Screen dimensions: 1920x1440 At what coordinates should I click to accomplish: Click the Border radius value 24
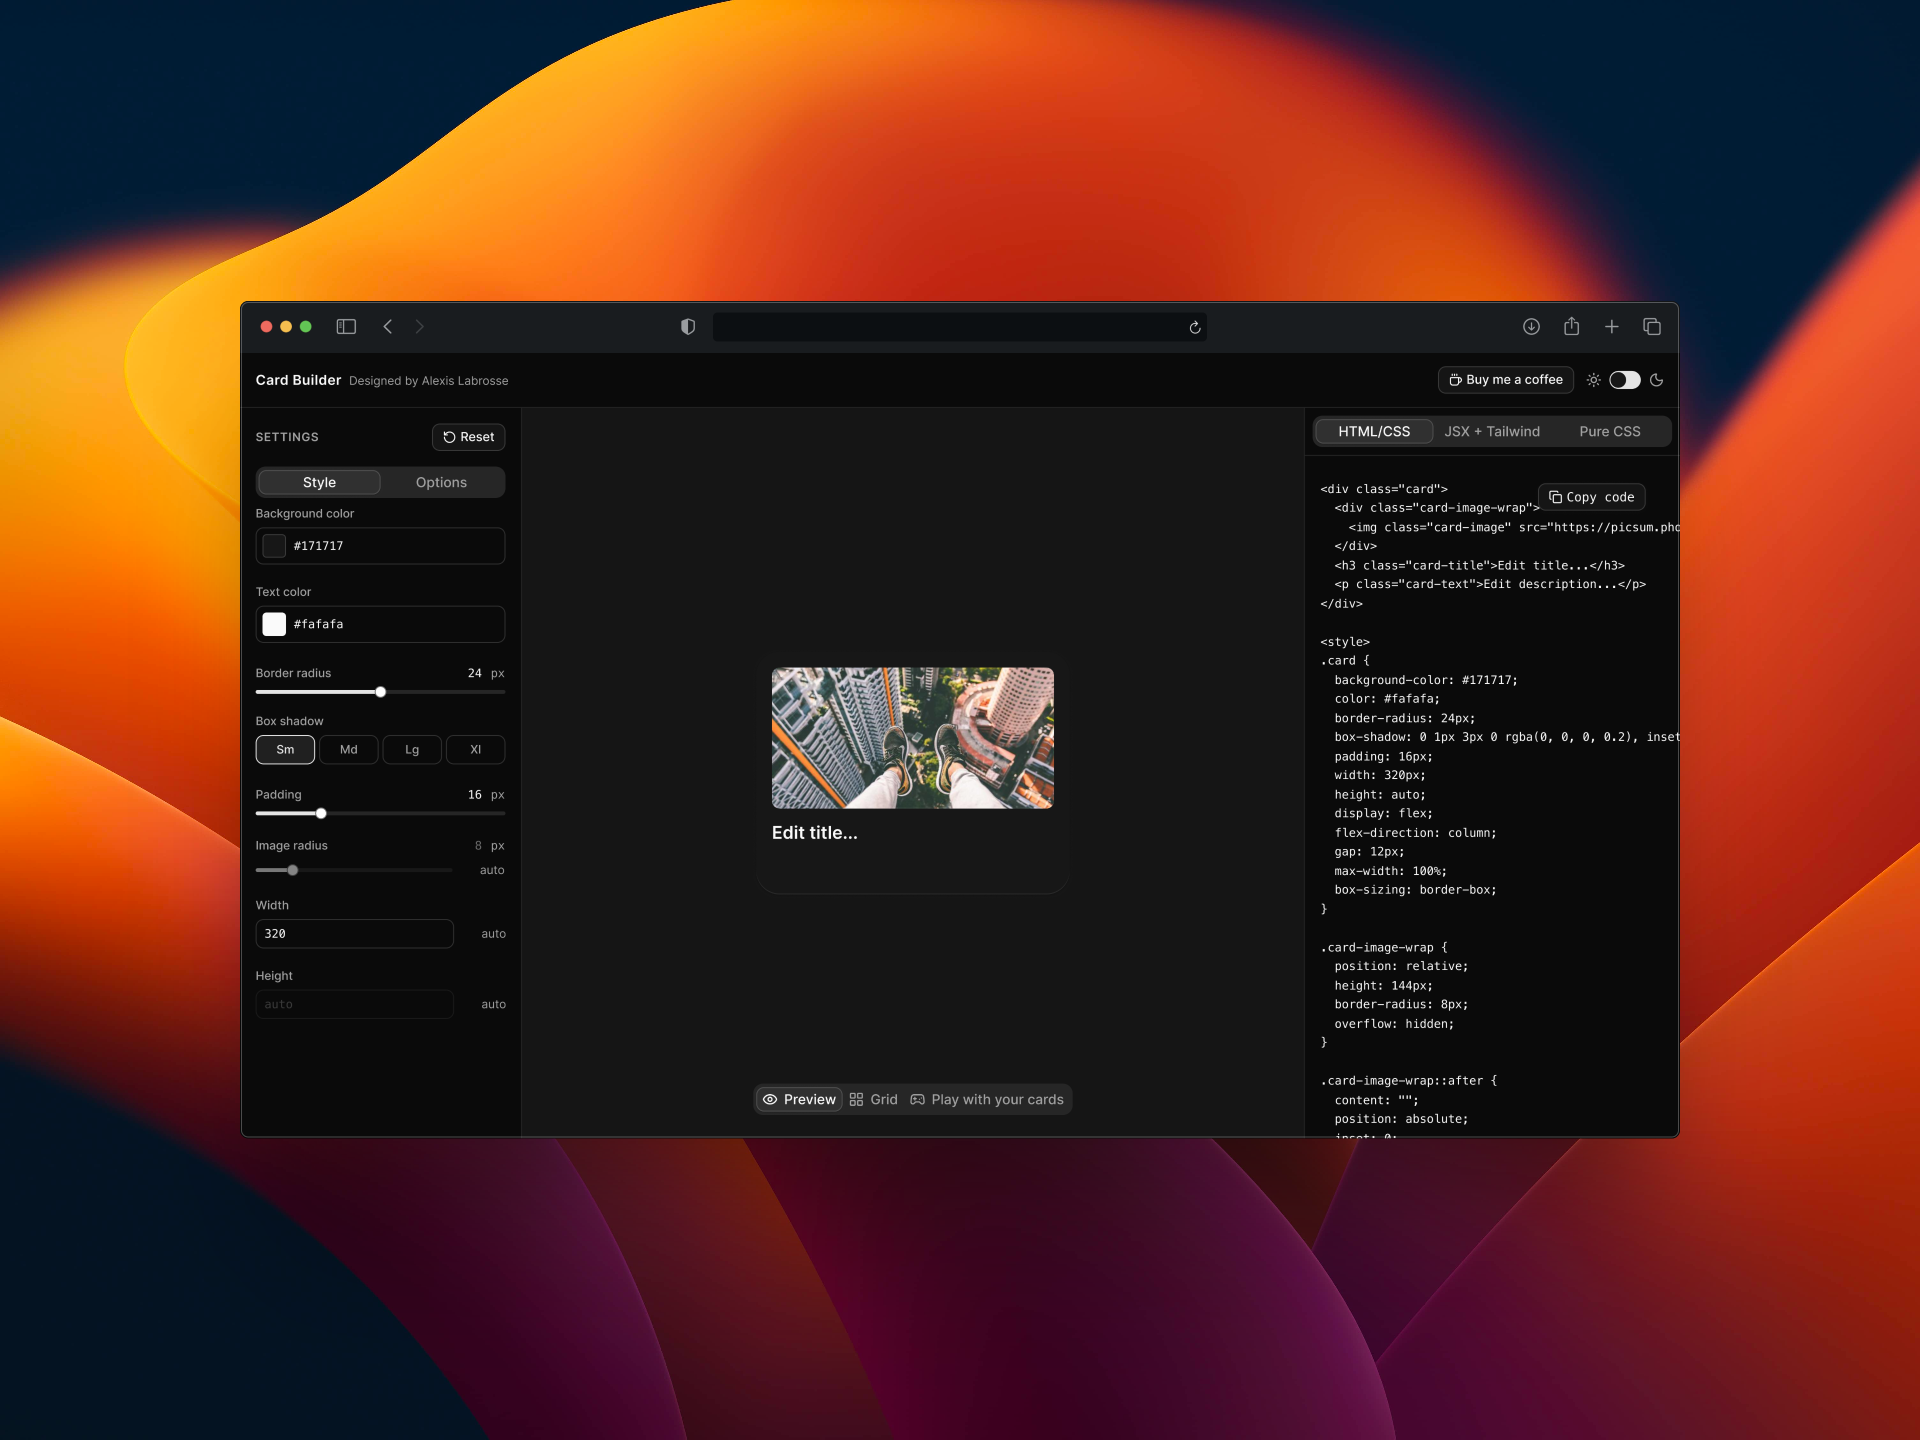click(475, 674)
